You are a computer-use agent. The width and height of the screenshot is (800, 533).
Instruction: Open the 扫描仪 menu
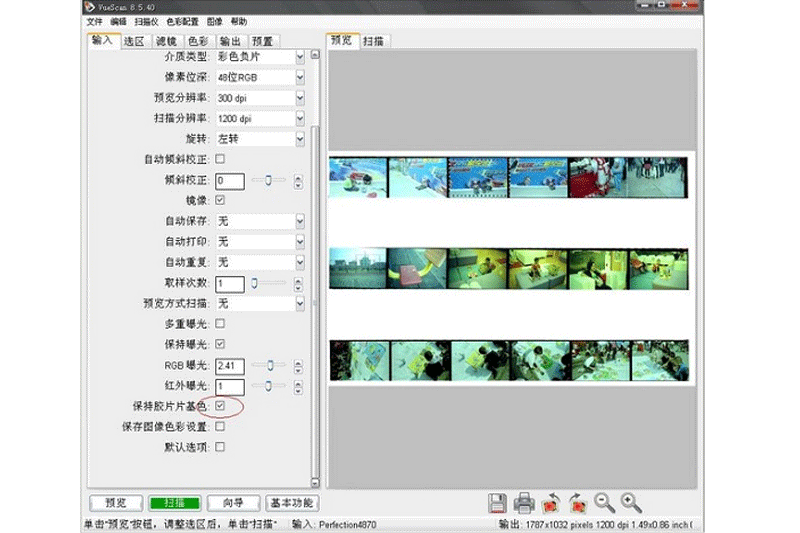(145, 21)
